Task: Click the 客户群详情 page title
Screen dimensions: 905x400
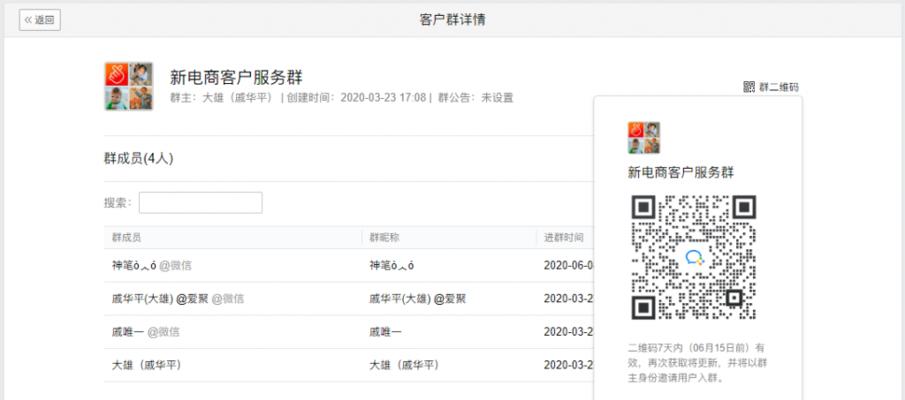Action: (452, 20)
